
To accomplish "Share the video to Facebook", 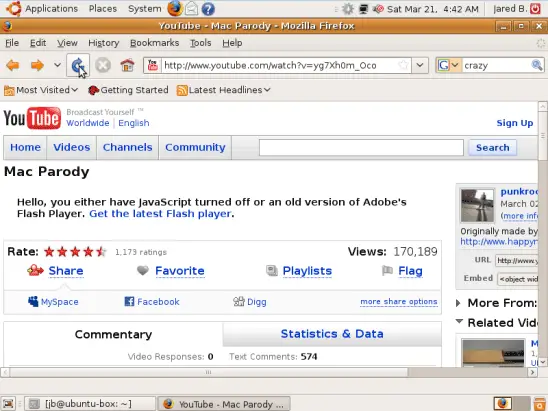I will pos(152,302).
